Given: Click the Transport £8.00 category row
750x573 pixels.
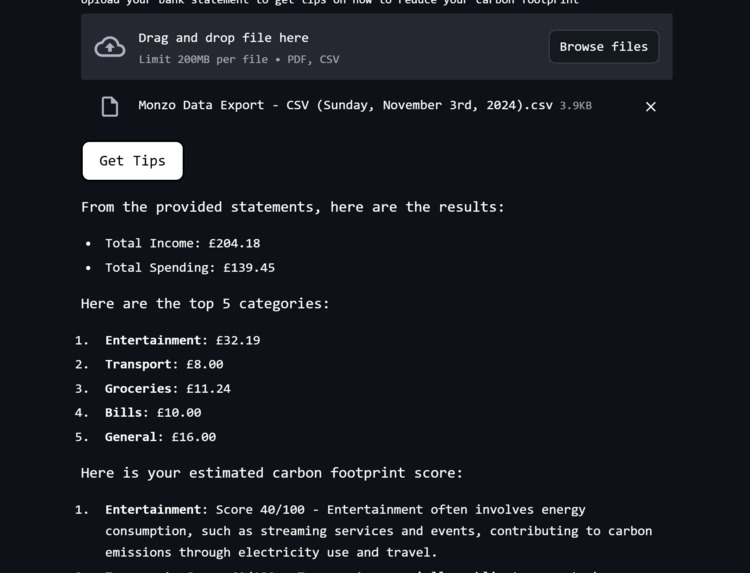Looking at the screenshot, I should [x=164, y=364].
